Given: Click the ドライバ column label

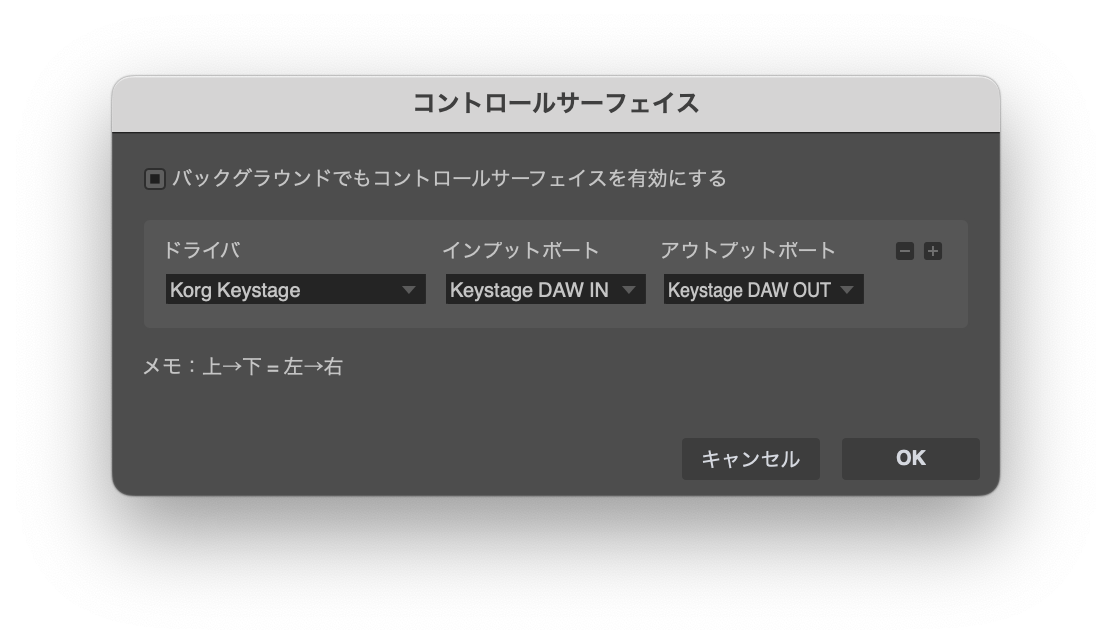Looking at the screenshot, I should click(x=202, y=250).
